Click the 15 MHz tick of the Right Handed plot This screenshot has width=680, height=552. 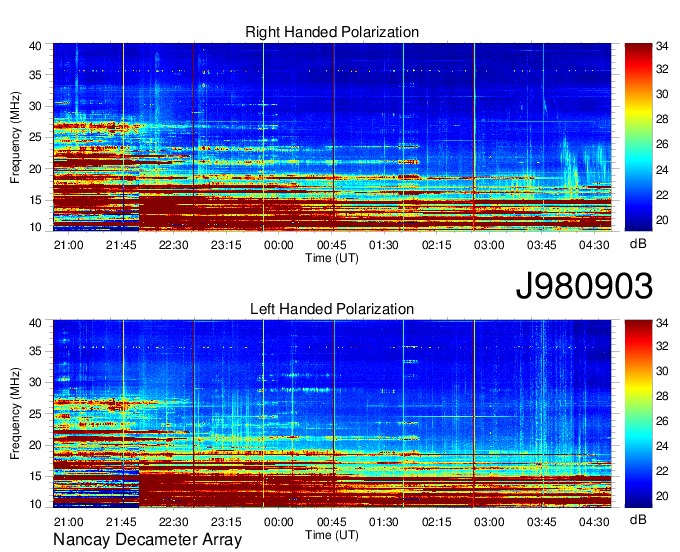(35, 200)
